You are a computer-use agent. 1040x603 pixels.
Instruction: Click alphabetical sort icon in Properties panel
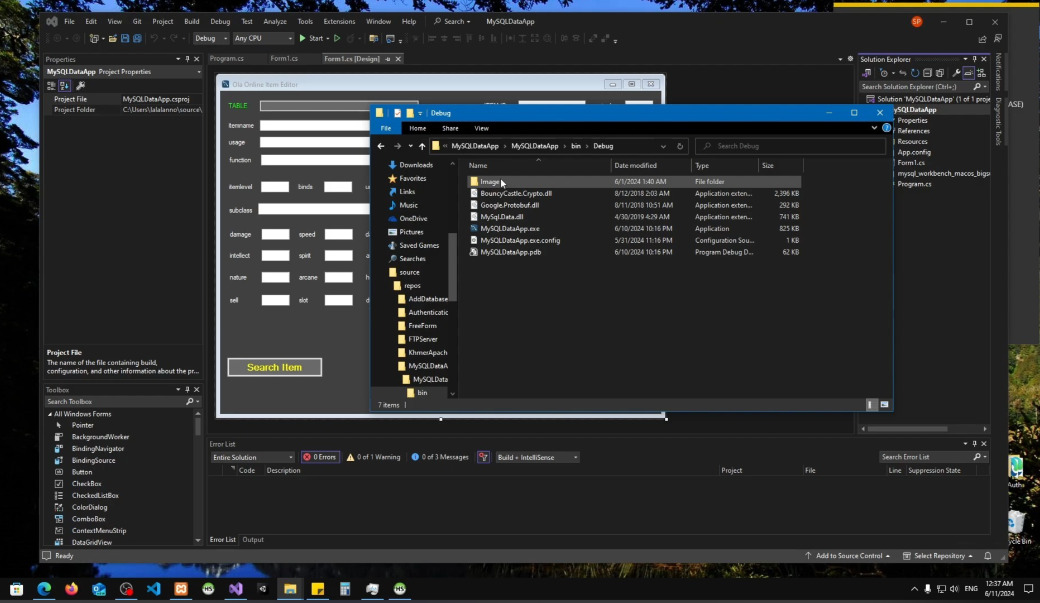(64, 86)
